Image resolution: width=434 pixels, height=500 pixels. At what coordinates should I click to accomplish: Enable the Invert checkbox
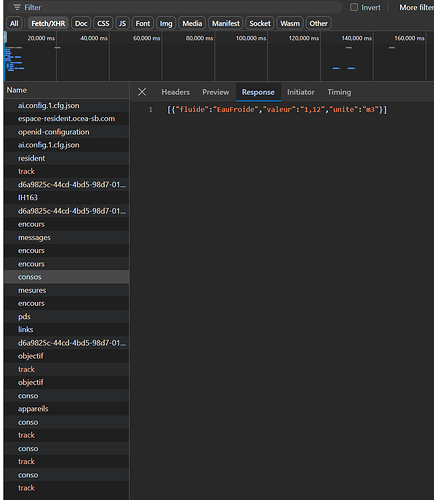tap(354, 7)
